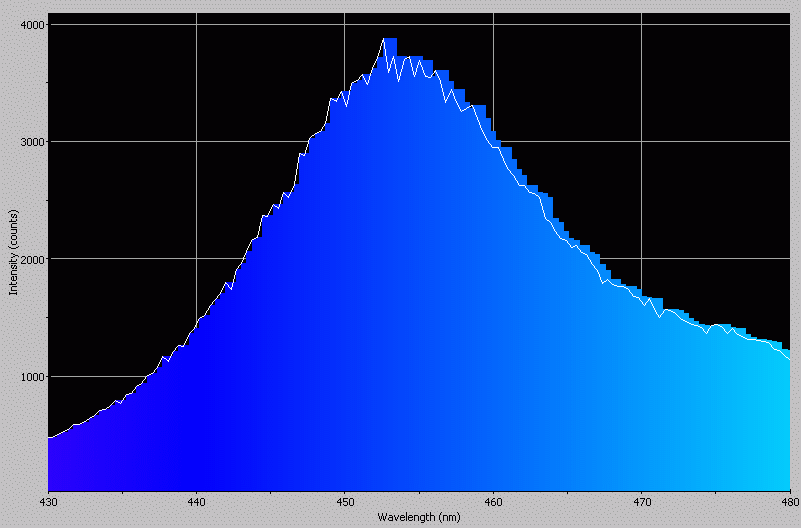Select the "Intensity (counts)" axis title

click(x=13, y=252)
